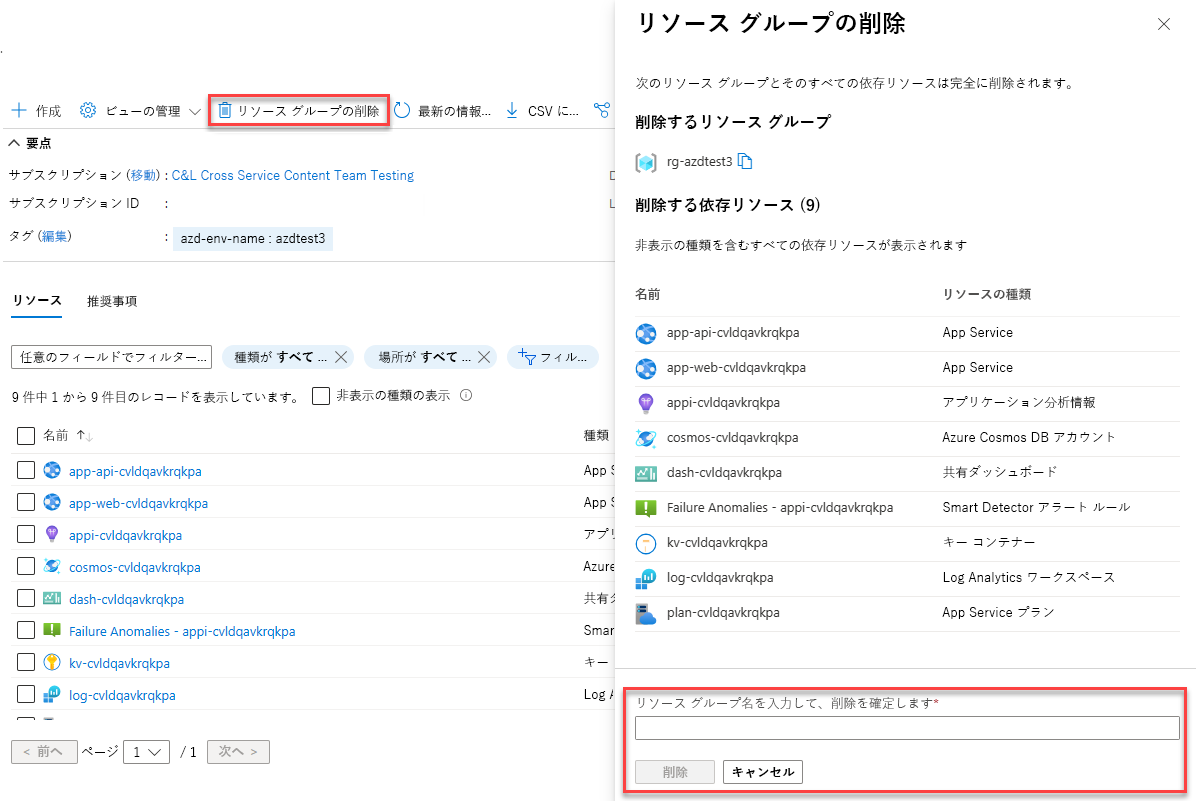
Task: Open the app-api-cvldqavkrqkpa resource link
Action: click(135, 471)
